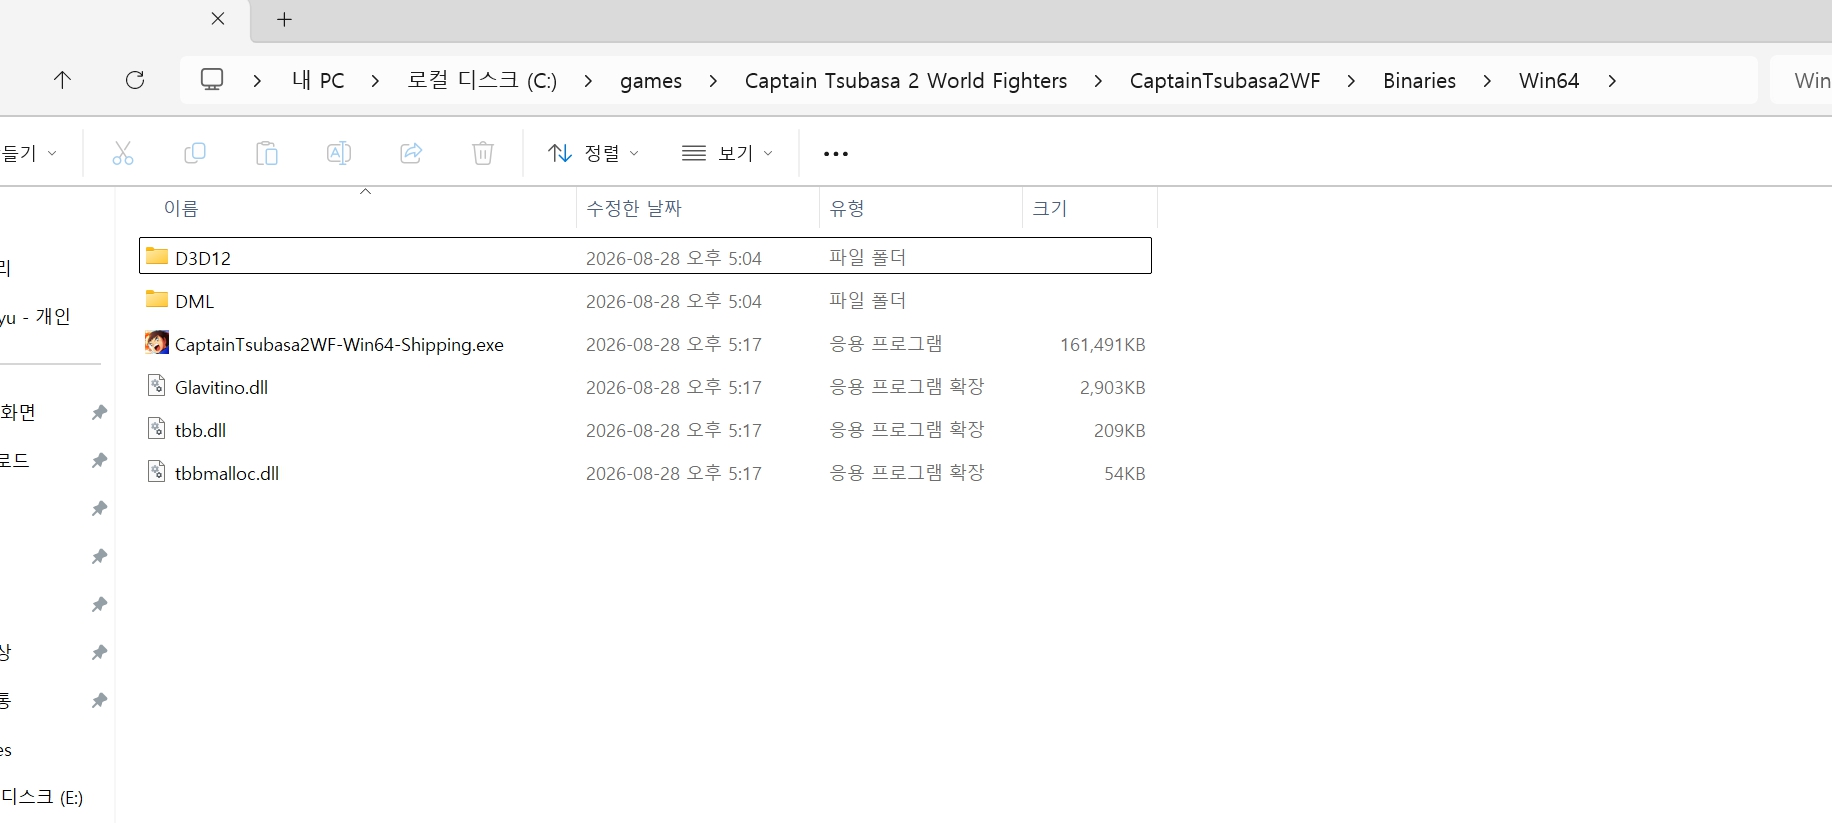Select the tbbmalloc.dll file name
This screenshot has width=1832, height=823.
(x=227, y=473)
